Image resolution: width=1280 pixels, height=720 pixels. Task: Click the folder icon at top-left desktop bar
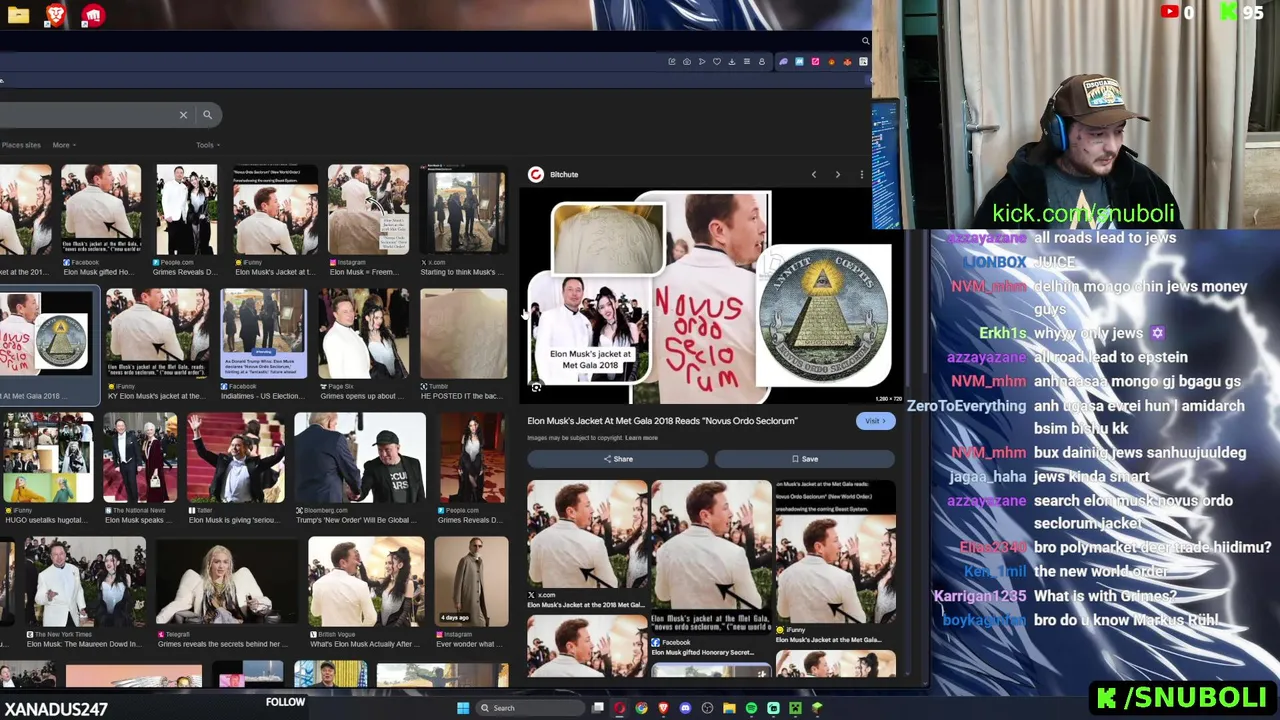[18, 15]
